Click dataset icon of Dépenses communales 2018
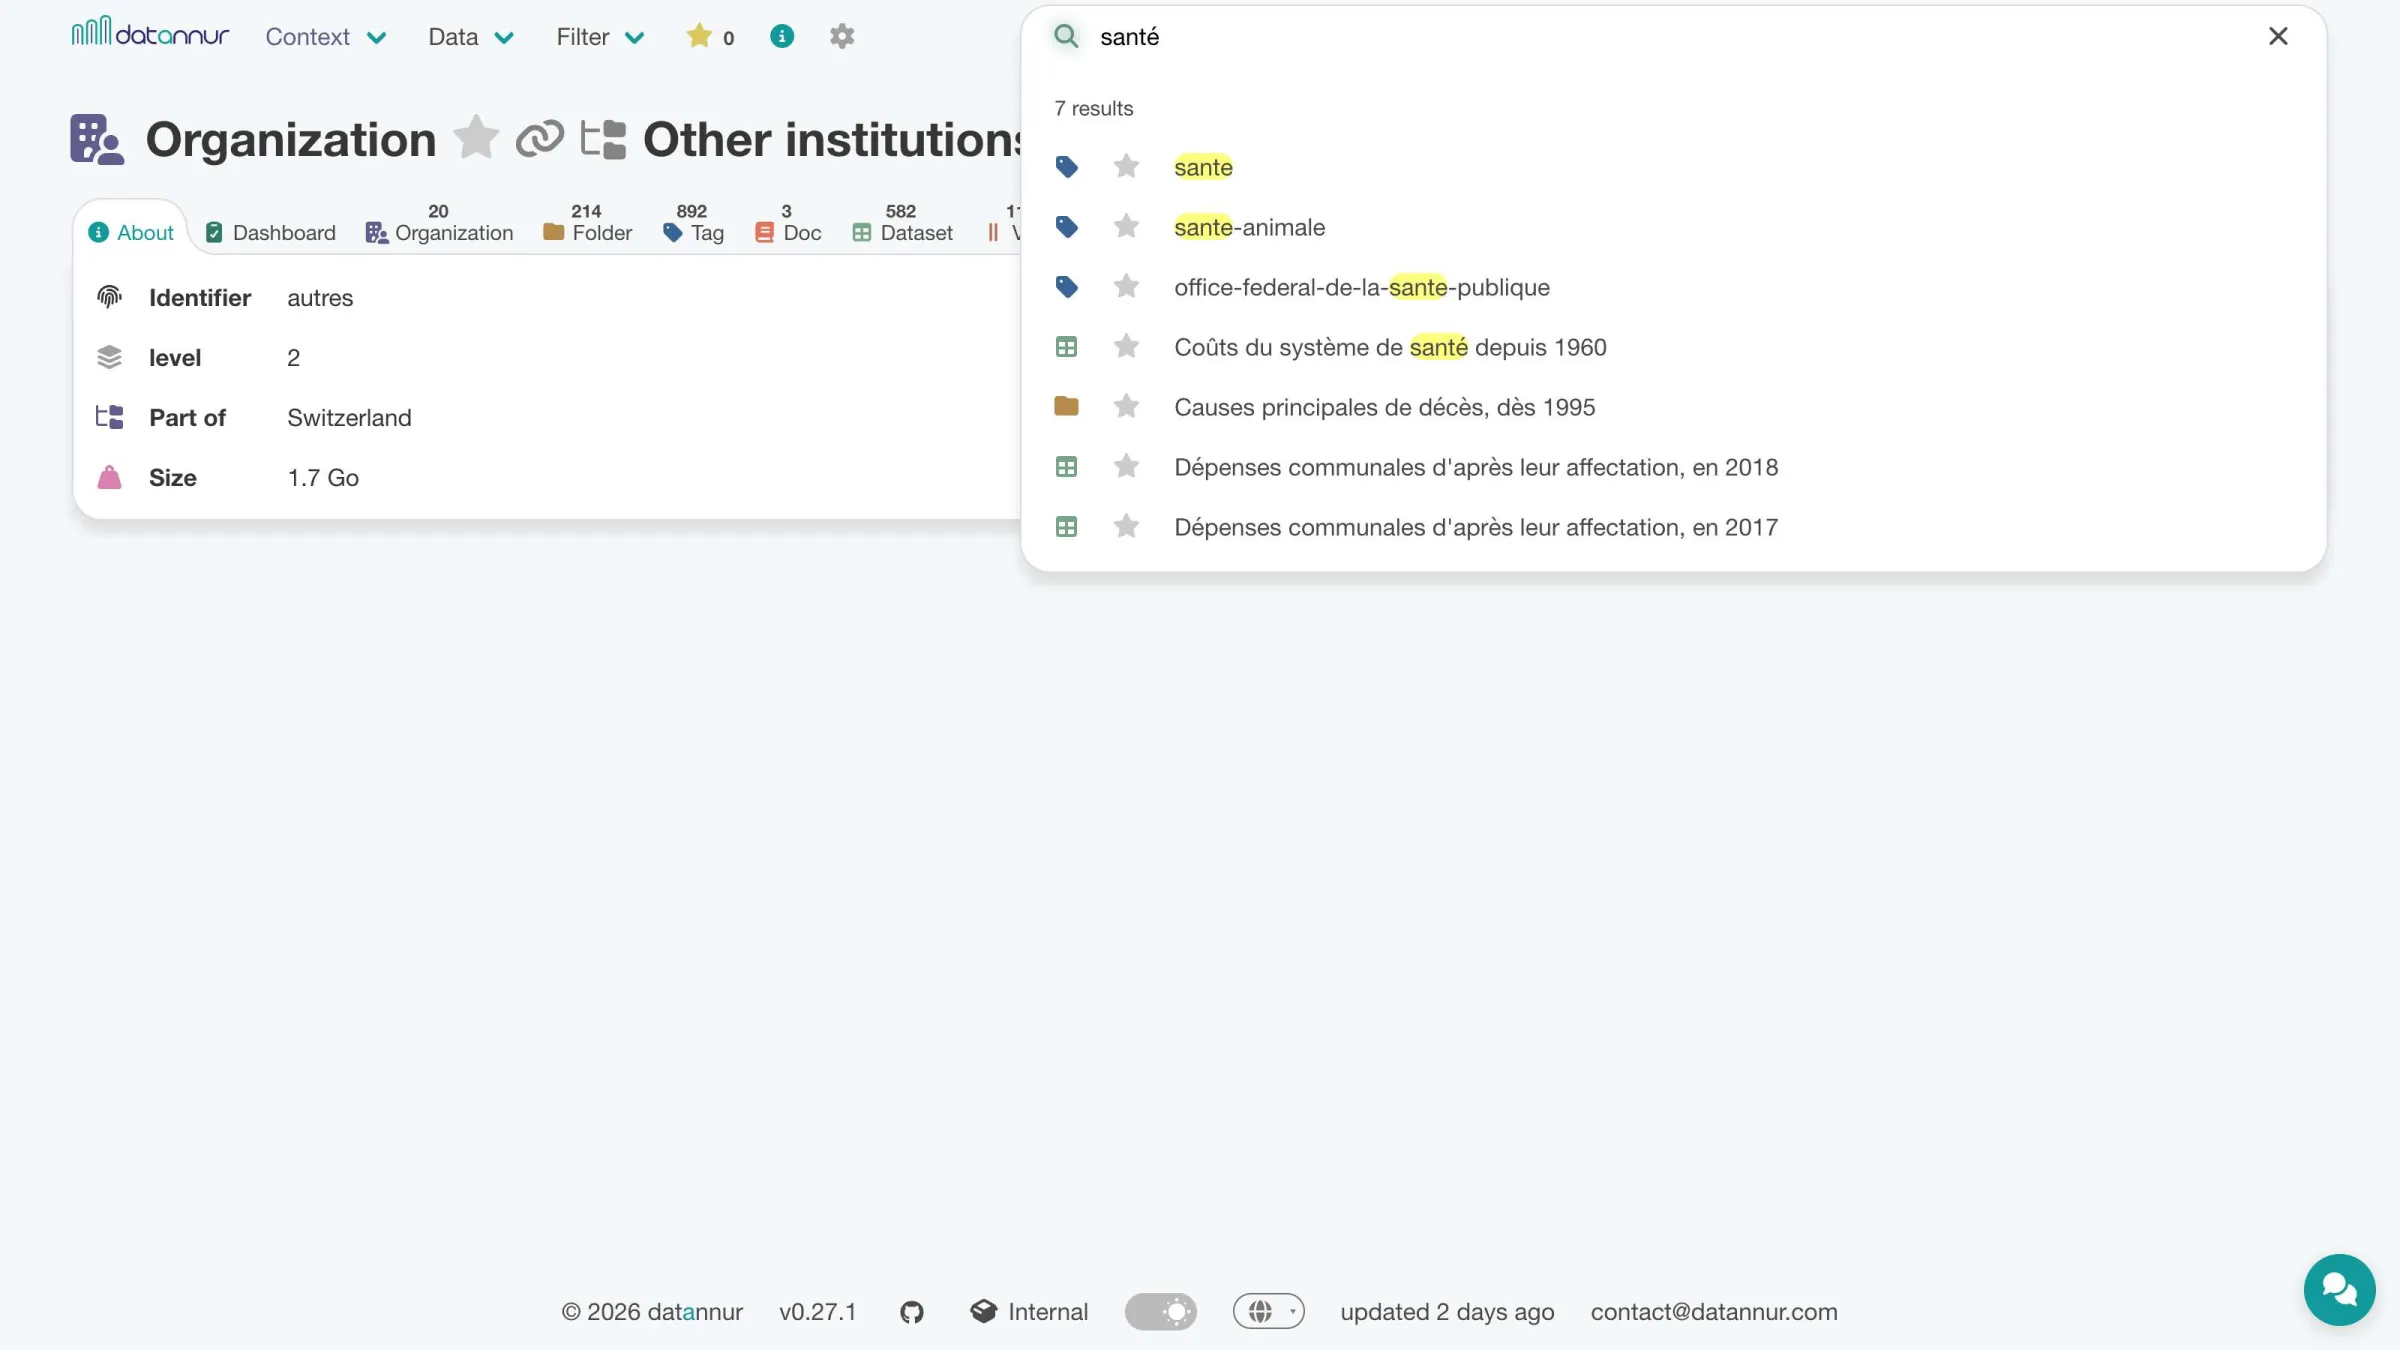Viewport: 2400px width, 1350px height. [1066, 467]
